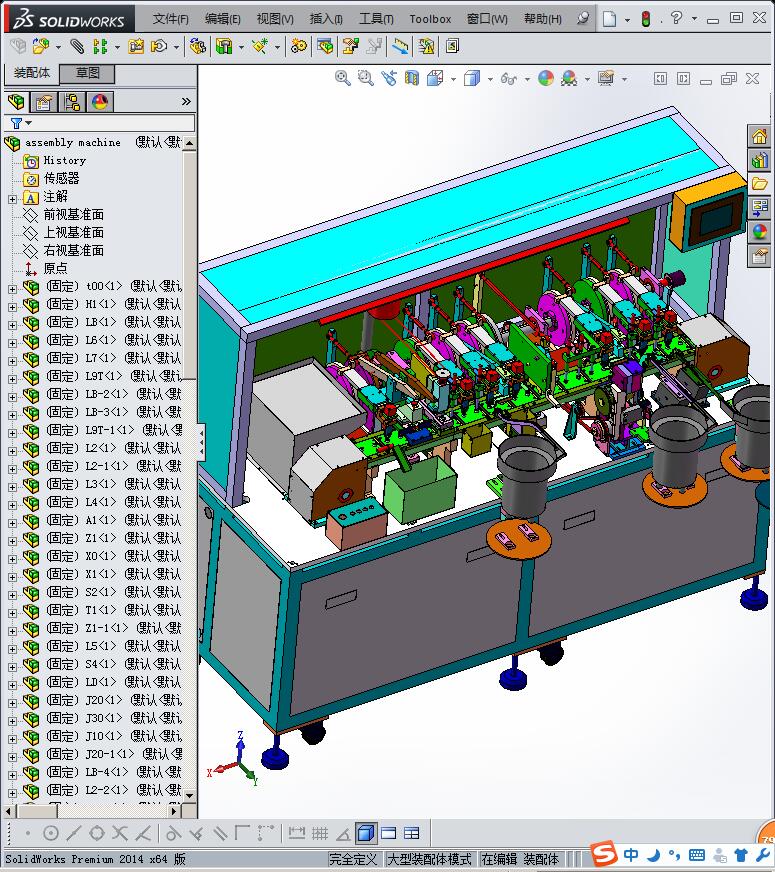The width and height of the screenshot is (775, 872).
Task: Open SolidWorks Resources home icon in task pane
Action: click(x=759, y=137)
